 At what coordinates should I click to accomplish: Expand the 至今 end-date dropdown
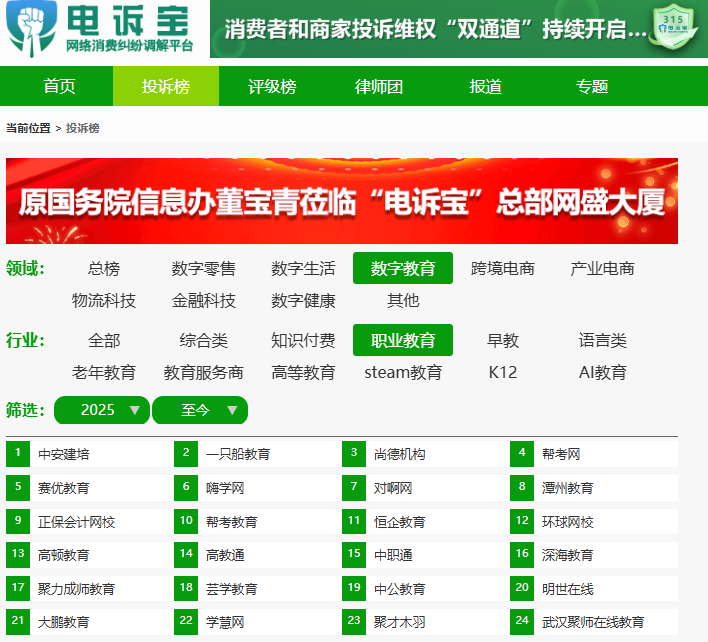point(199,410)
